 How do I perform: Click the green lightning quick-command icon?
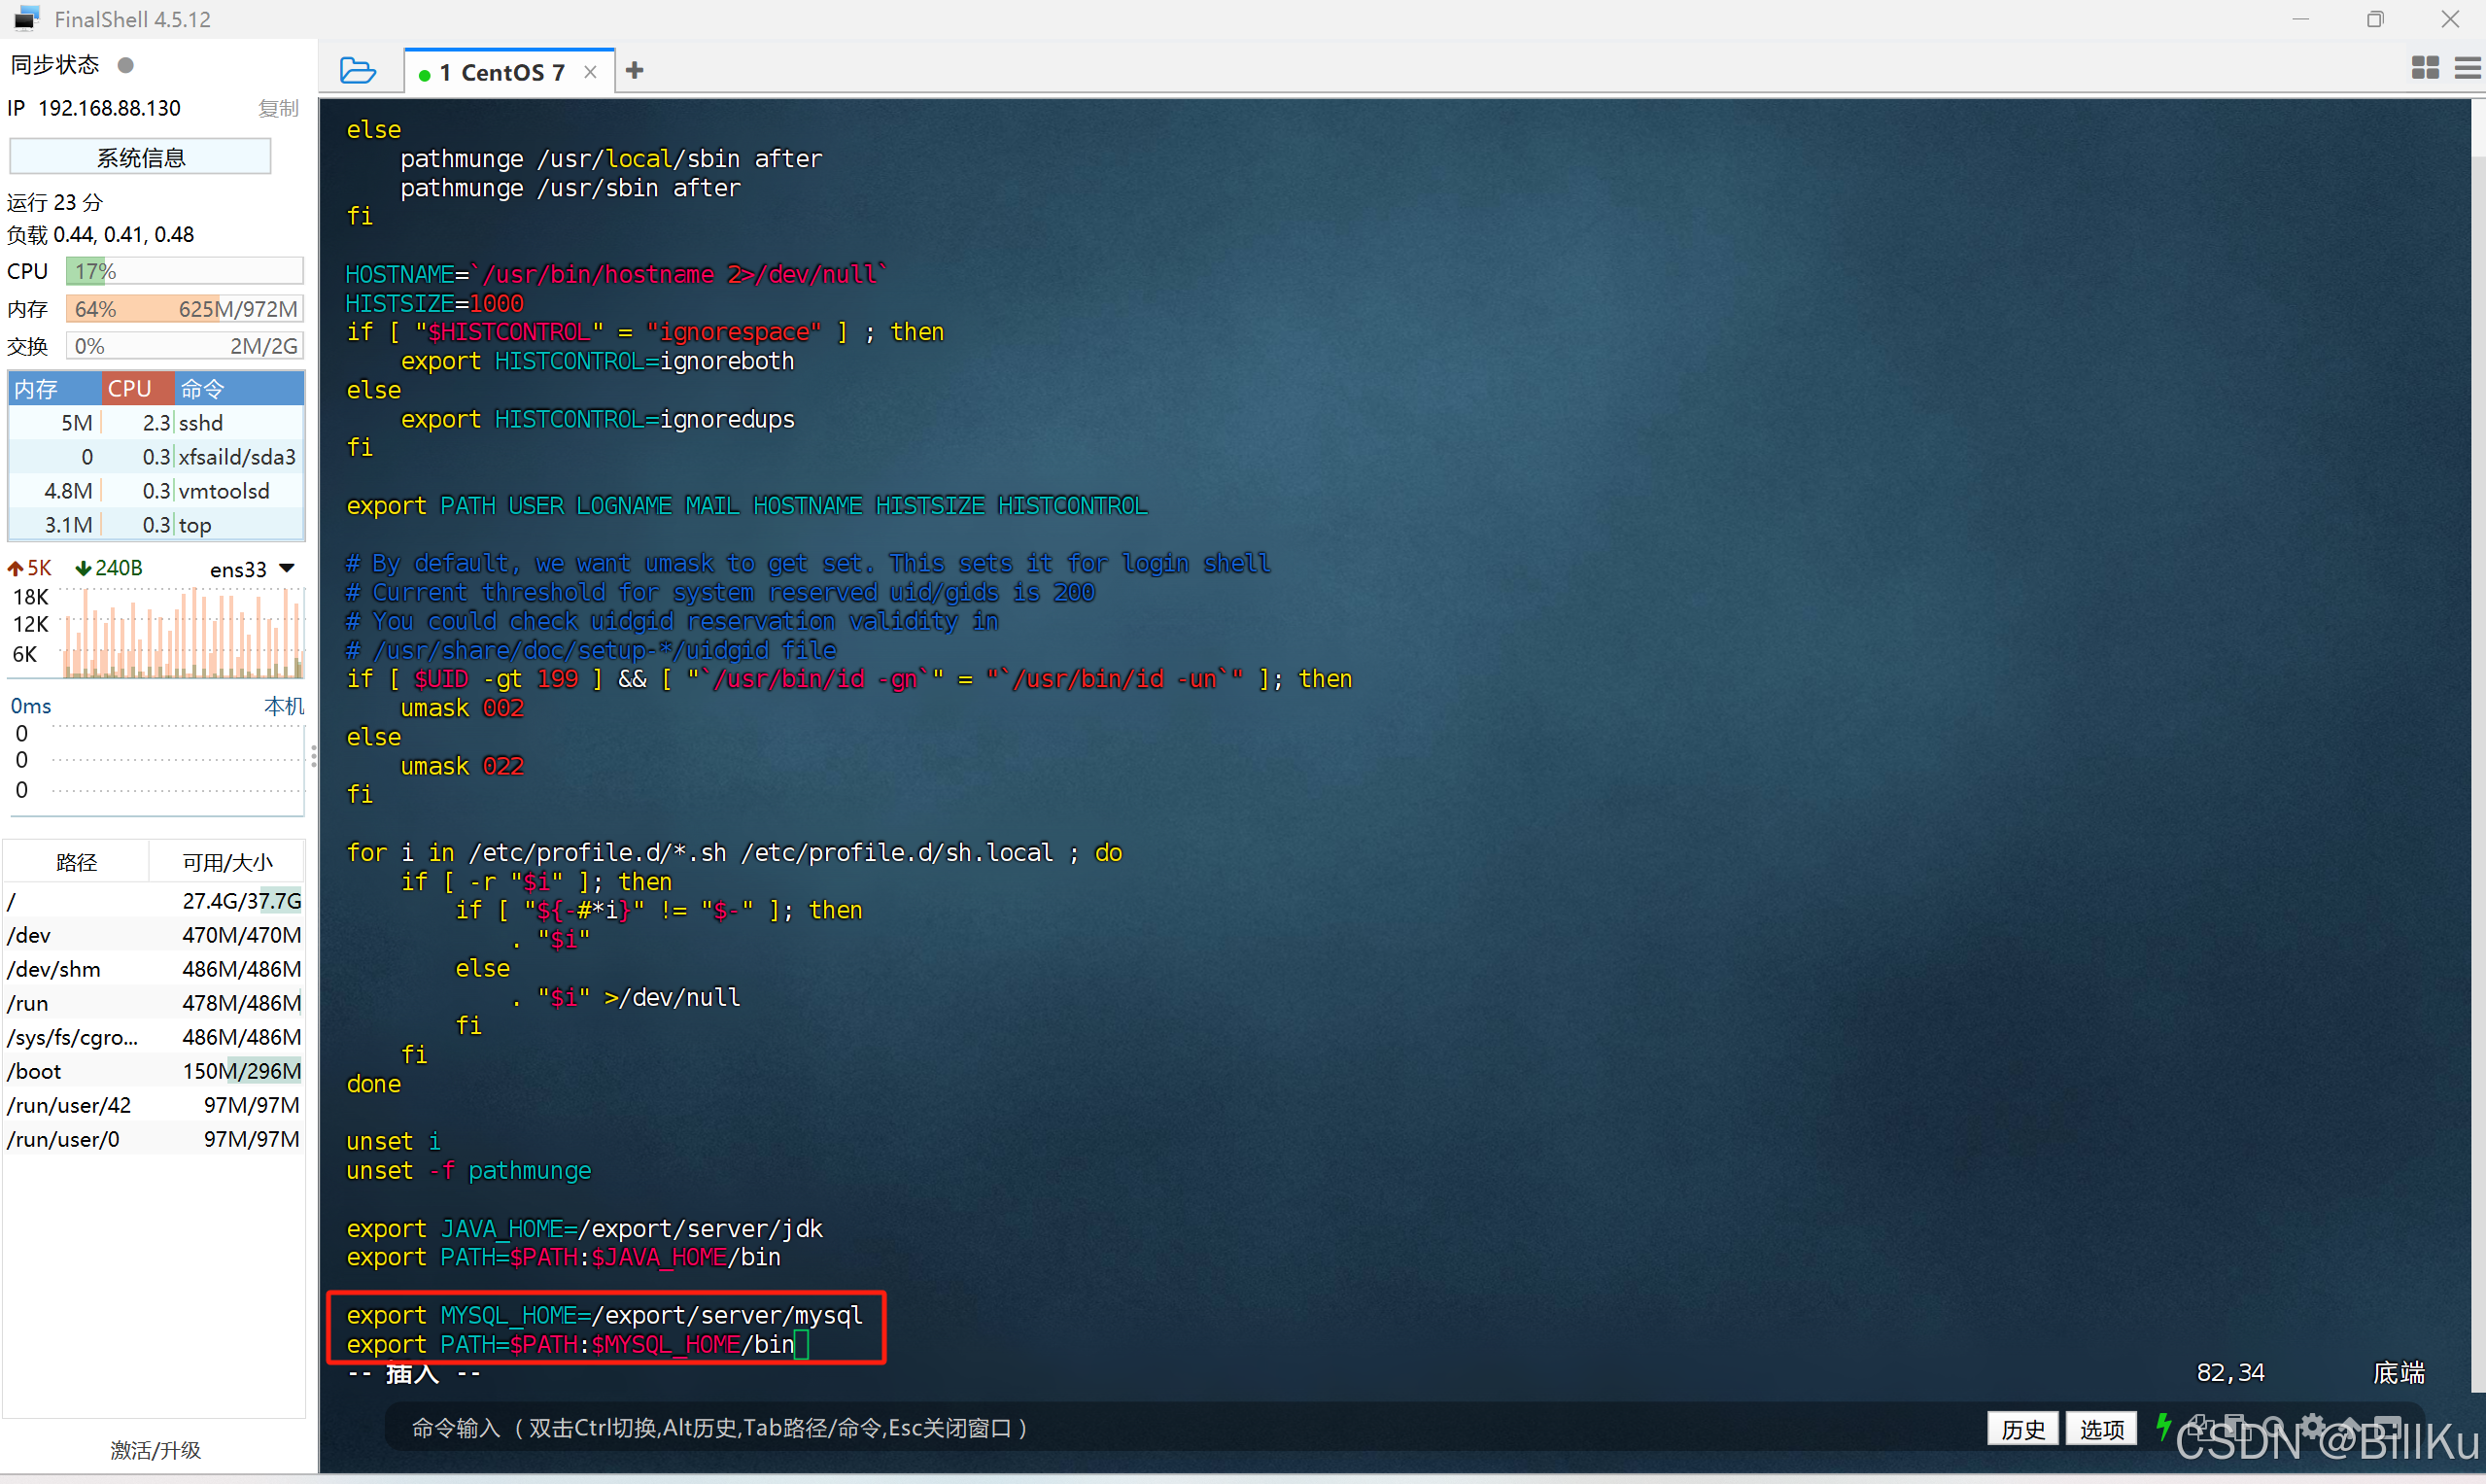[2163, 1426]
